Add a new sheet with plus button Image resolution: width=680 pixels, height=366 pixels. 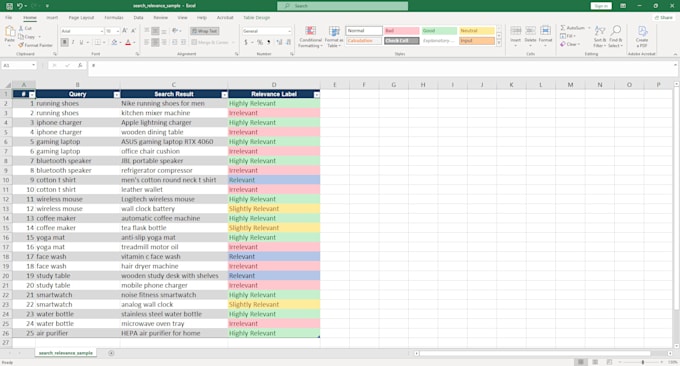(x=111, y=353)
